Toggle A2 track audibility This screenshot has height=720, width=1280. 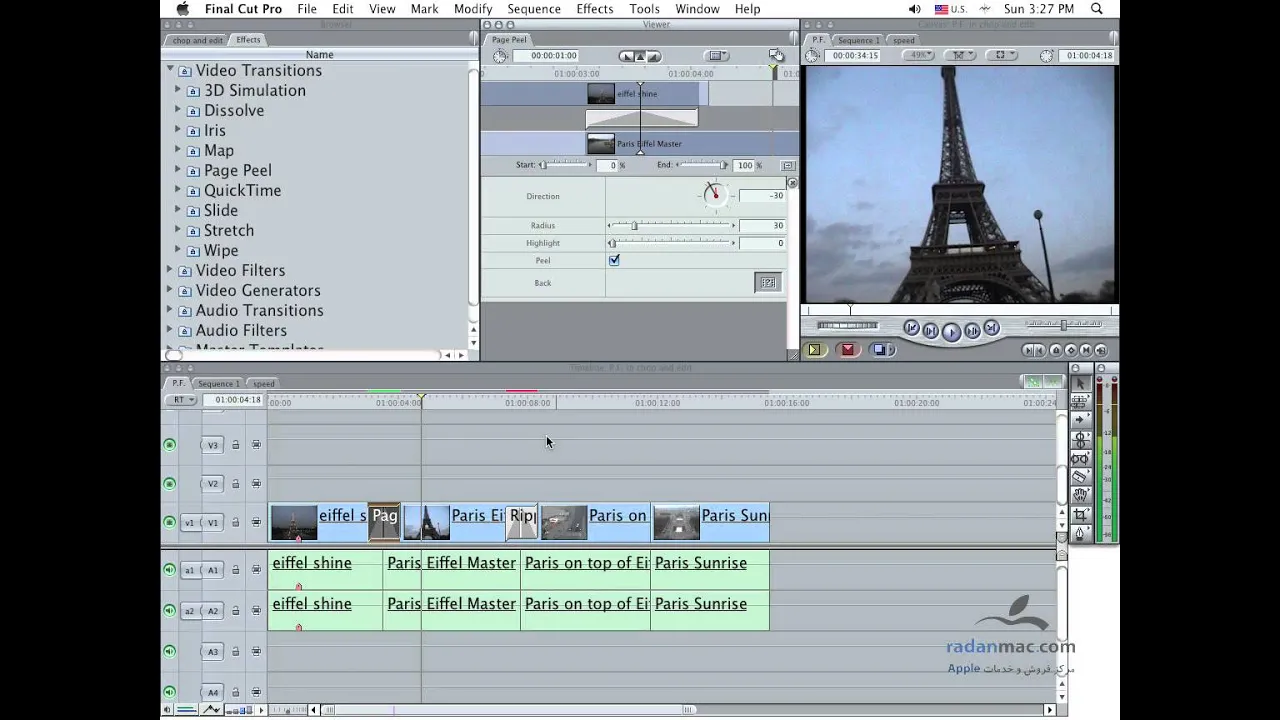point(169,611)
